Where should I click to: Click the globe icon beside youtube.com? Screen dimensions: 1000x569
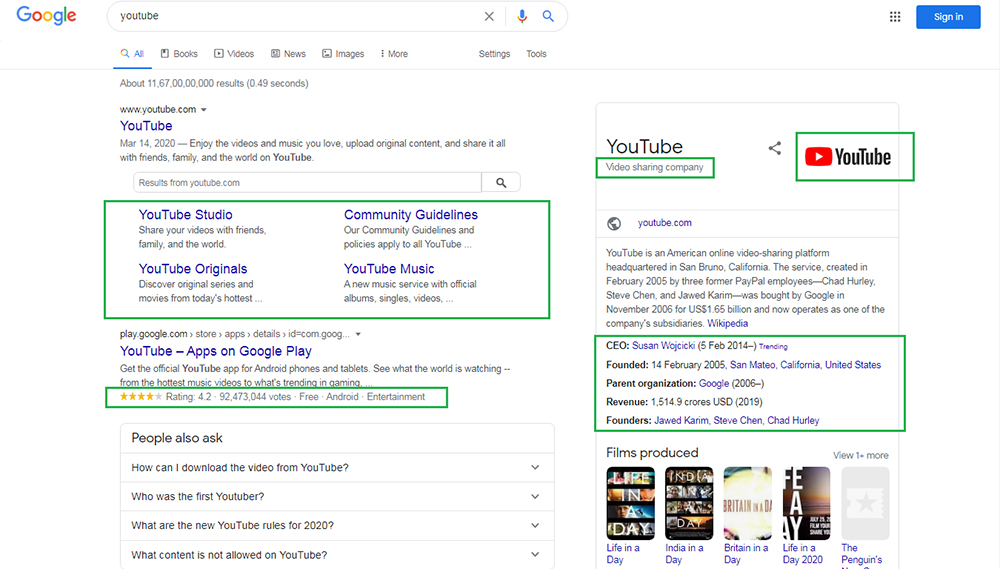[x=614, y=223]
